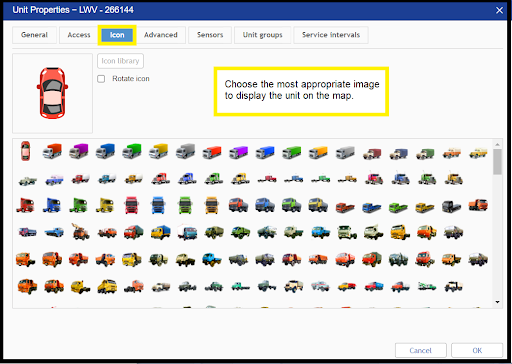
Task: Pick the front-view orange truck cab icon
Action: point(212,205)
